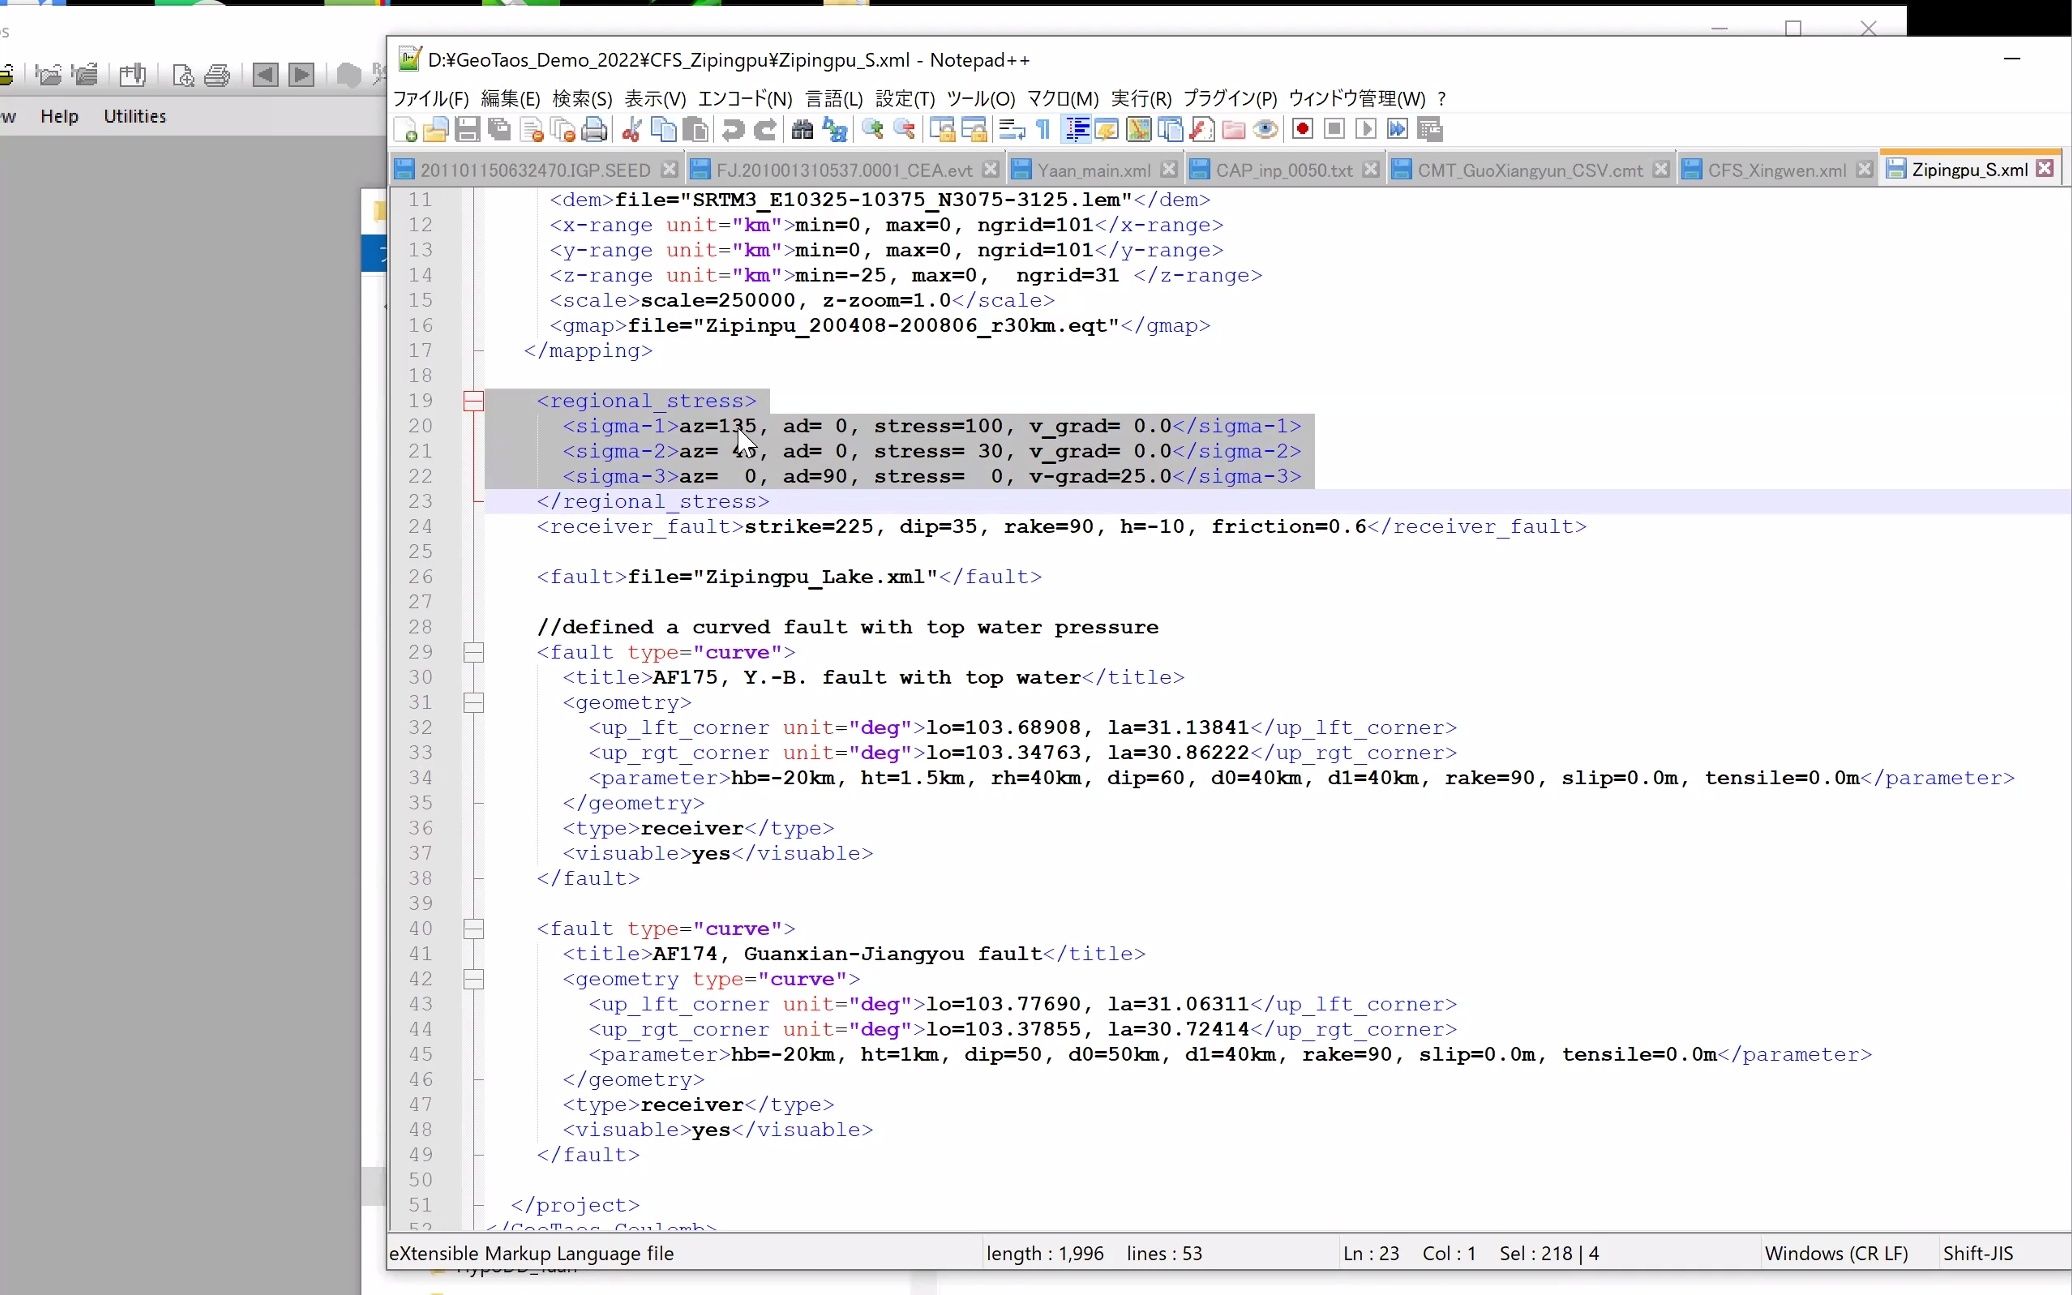Toggle show all characters pilcrow button
Screen dimensions: 2072x1295
[x=1043, y=130]
